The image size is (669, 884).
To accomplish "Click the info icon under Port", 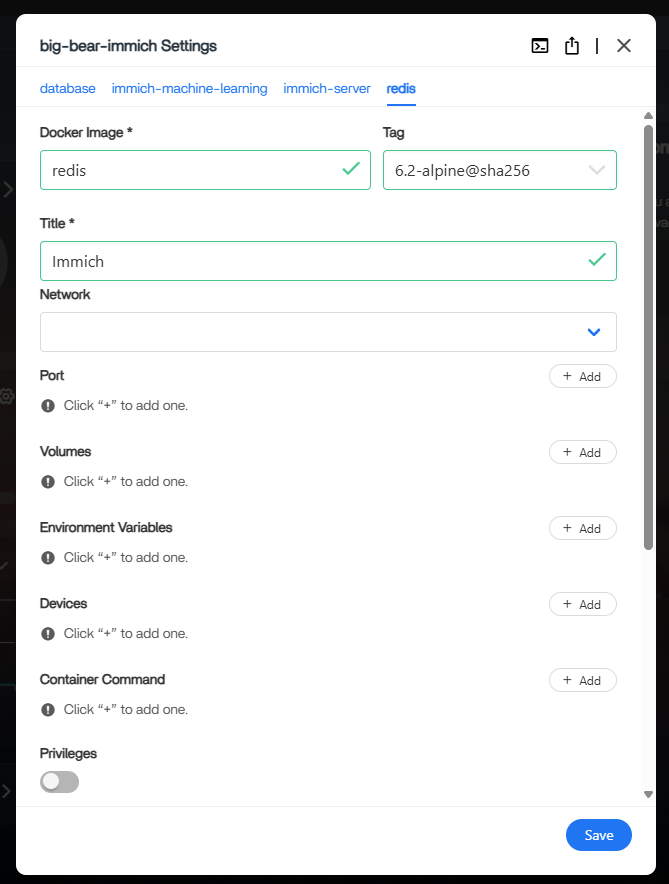I will pos(48,405).
